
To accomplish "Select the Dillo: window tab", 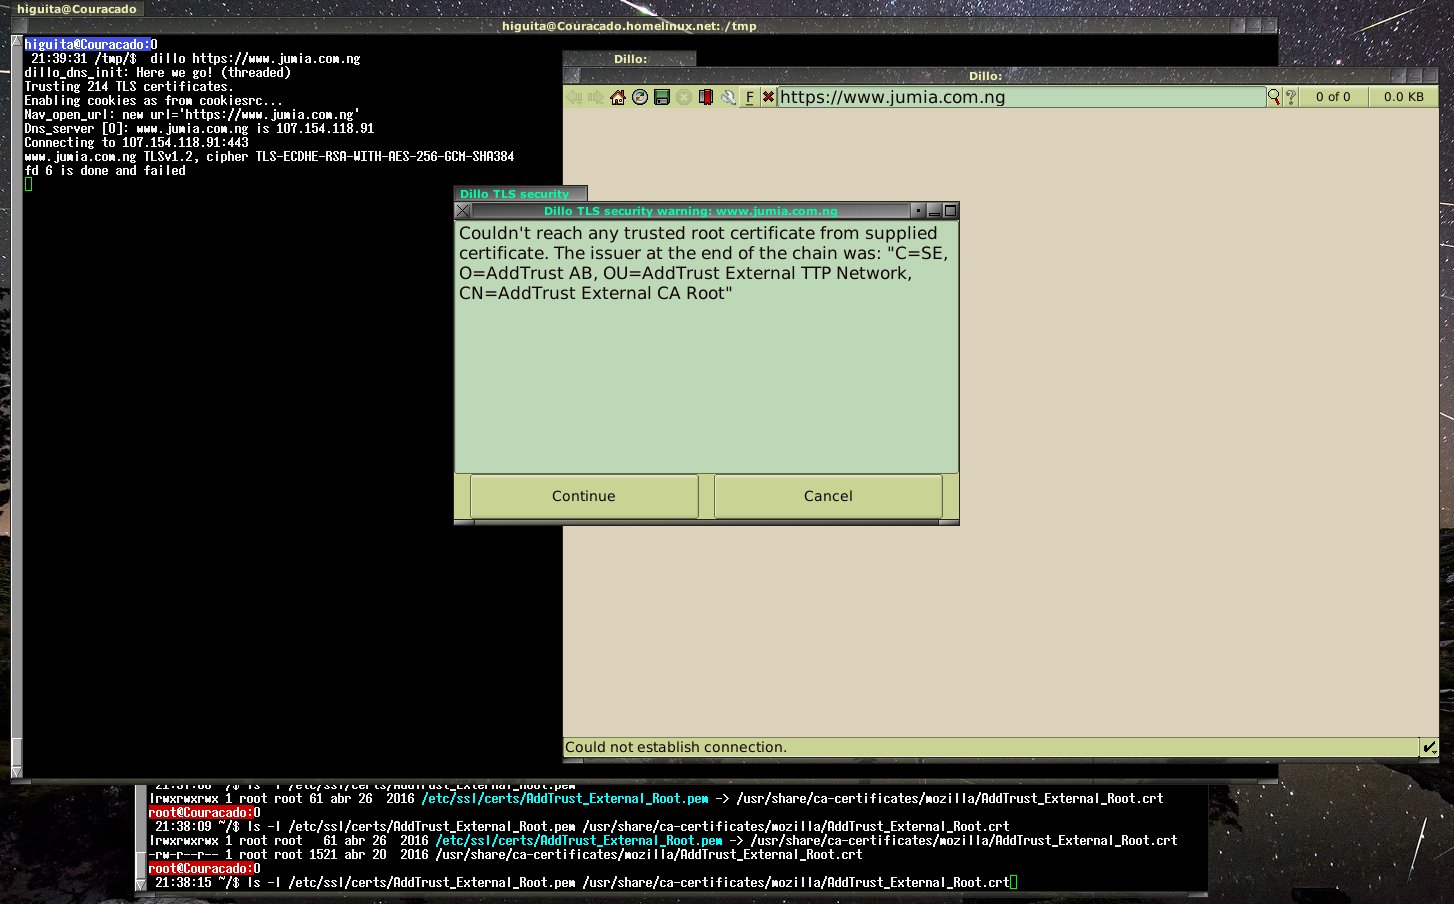I will [630, 59].
